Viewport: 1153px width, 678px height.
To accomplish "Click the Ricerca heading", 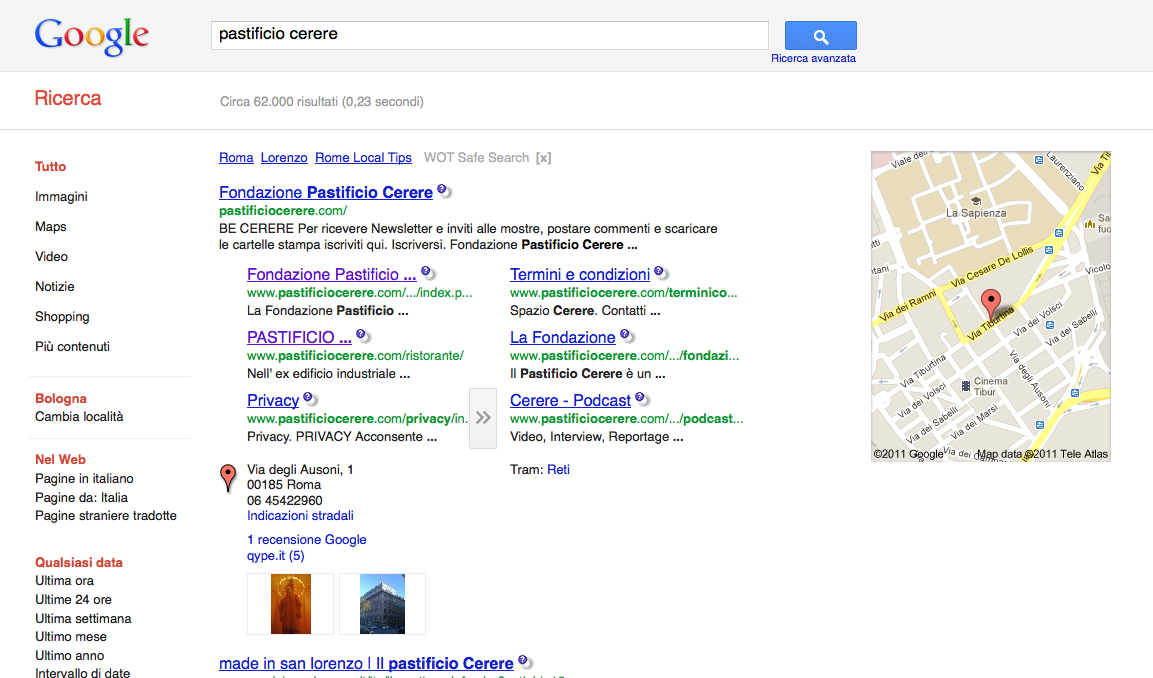I will tap(68, 99).
